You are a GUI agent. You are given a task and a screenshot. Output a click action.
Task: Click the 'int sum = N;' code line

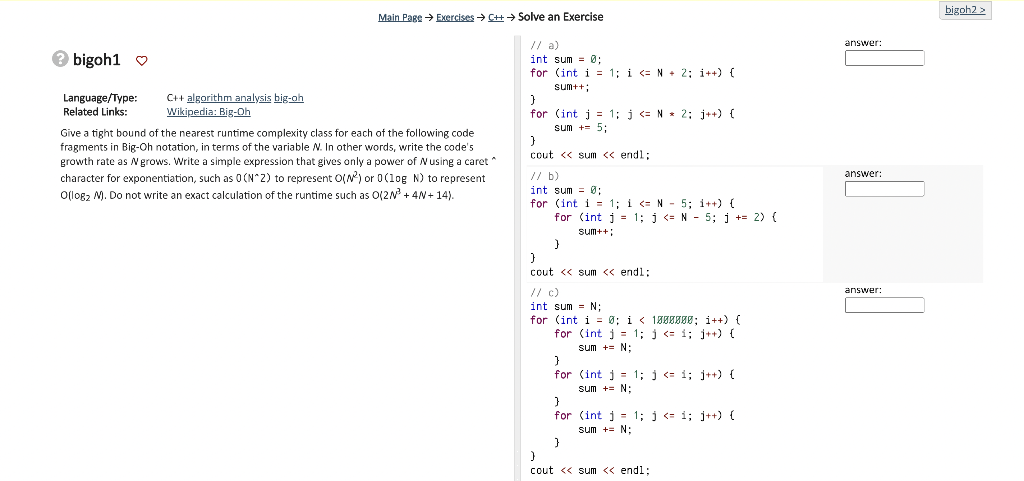tap(566, 306)
